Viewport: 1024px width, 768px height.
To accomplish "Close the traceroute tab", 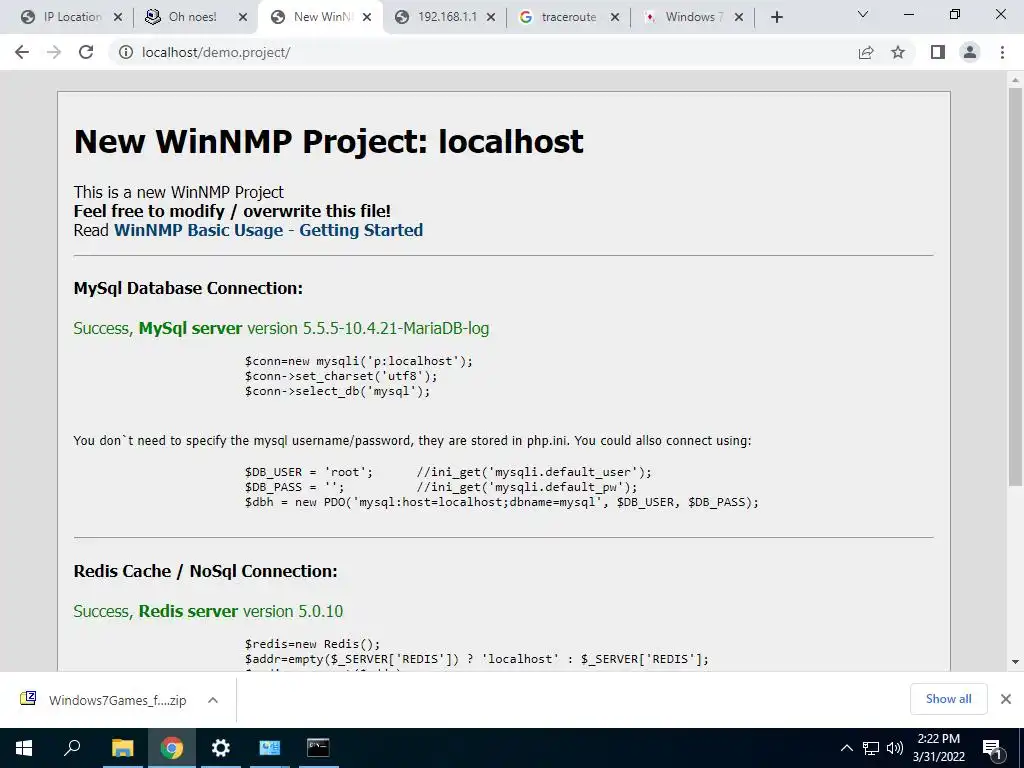I will click(x=615, y=18).
